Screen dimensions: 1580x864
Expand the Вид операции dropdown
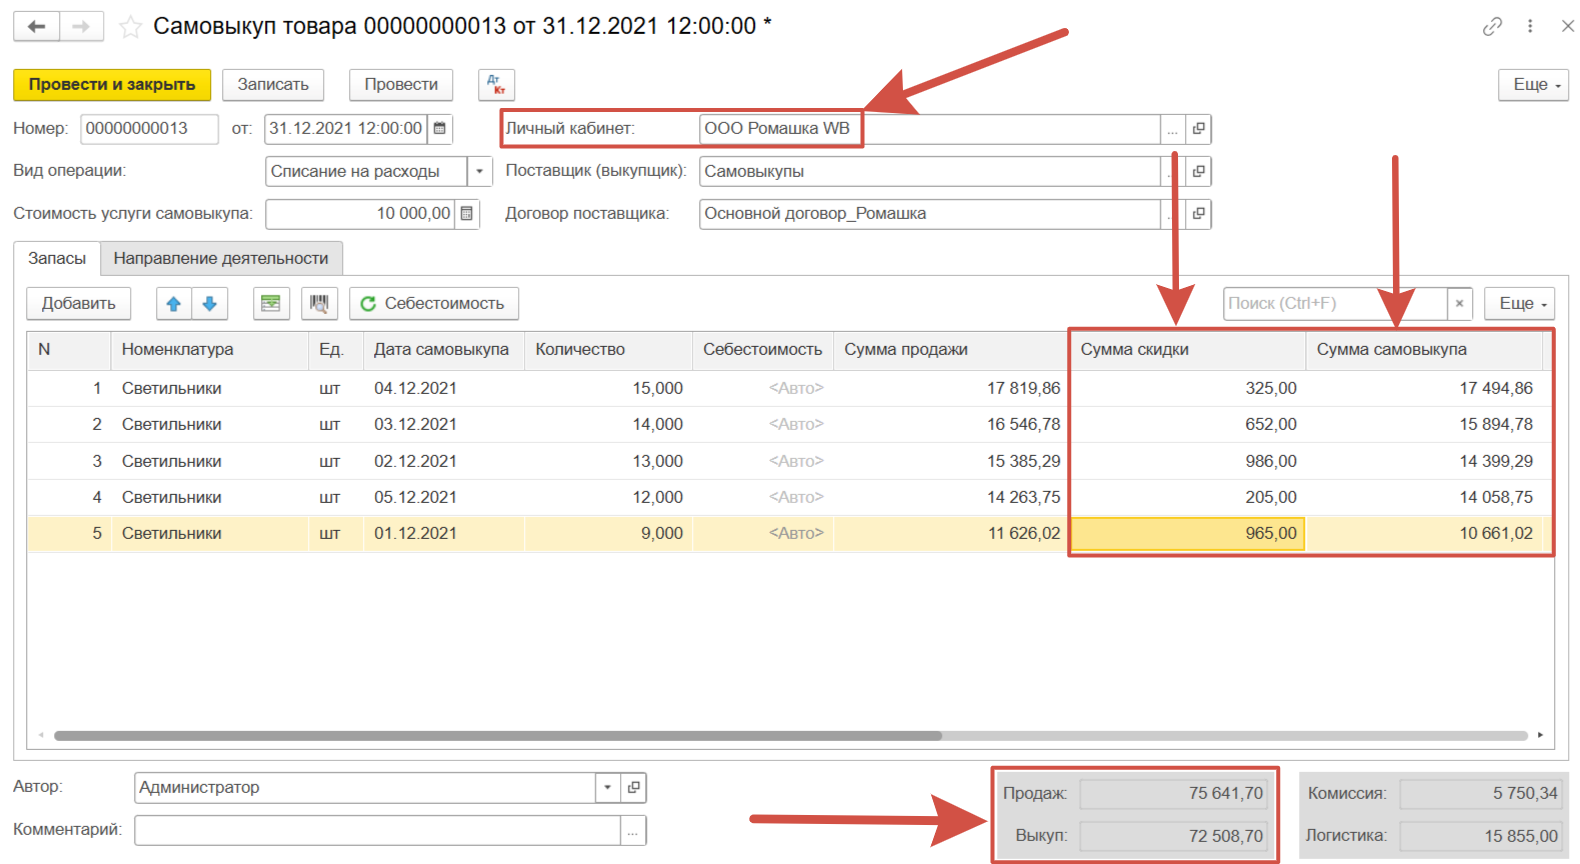pos(480,172)
